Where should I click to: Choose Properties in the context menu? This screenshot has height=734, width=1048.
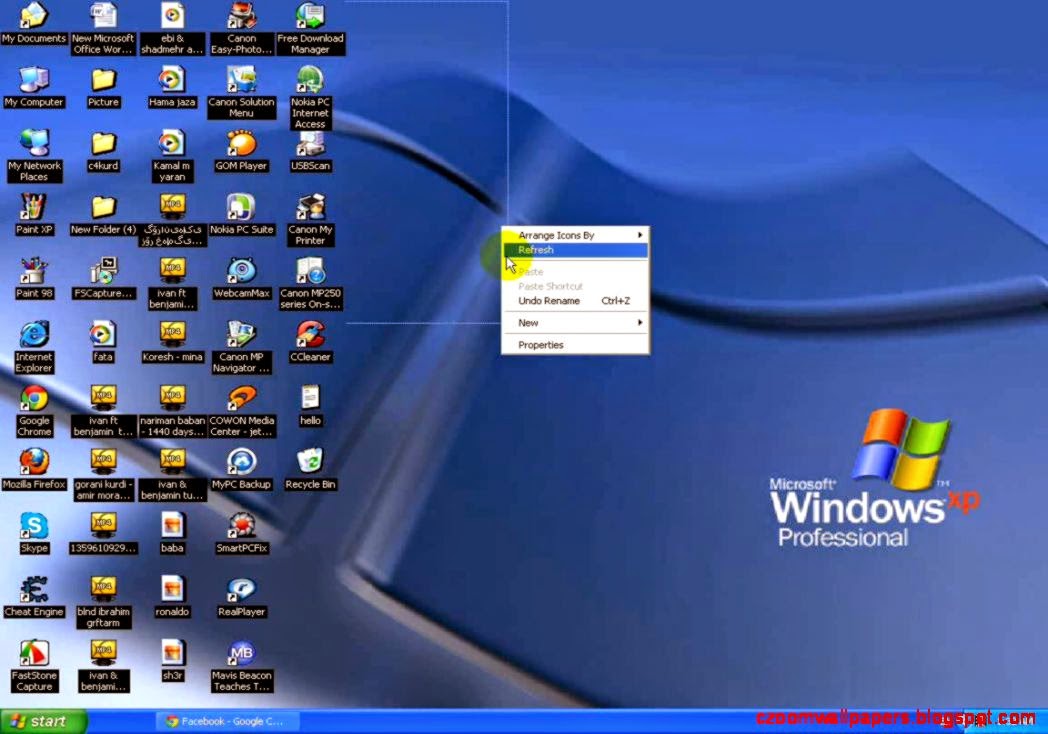pyautogui.click(x=540, y=344)
